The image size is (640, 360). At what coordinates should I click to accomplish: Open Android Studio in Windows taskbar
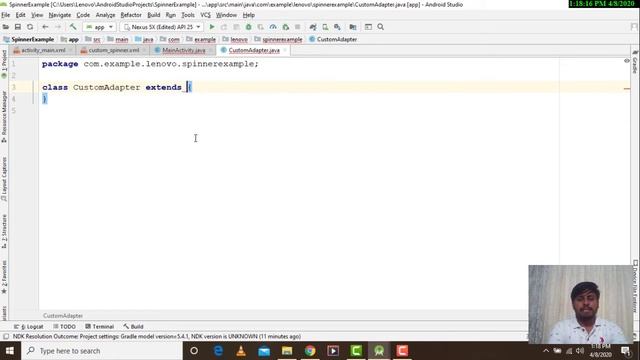(x=379, y=351)
